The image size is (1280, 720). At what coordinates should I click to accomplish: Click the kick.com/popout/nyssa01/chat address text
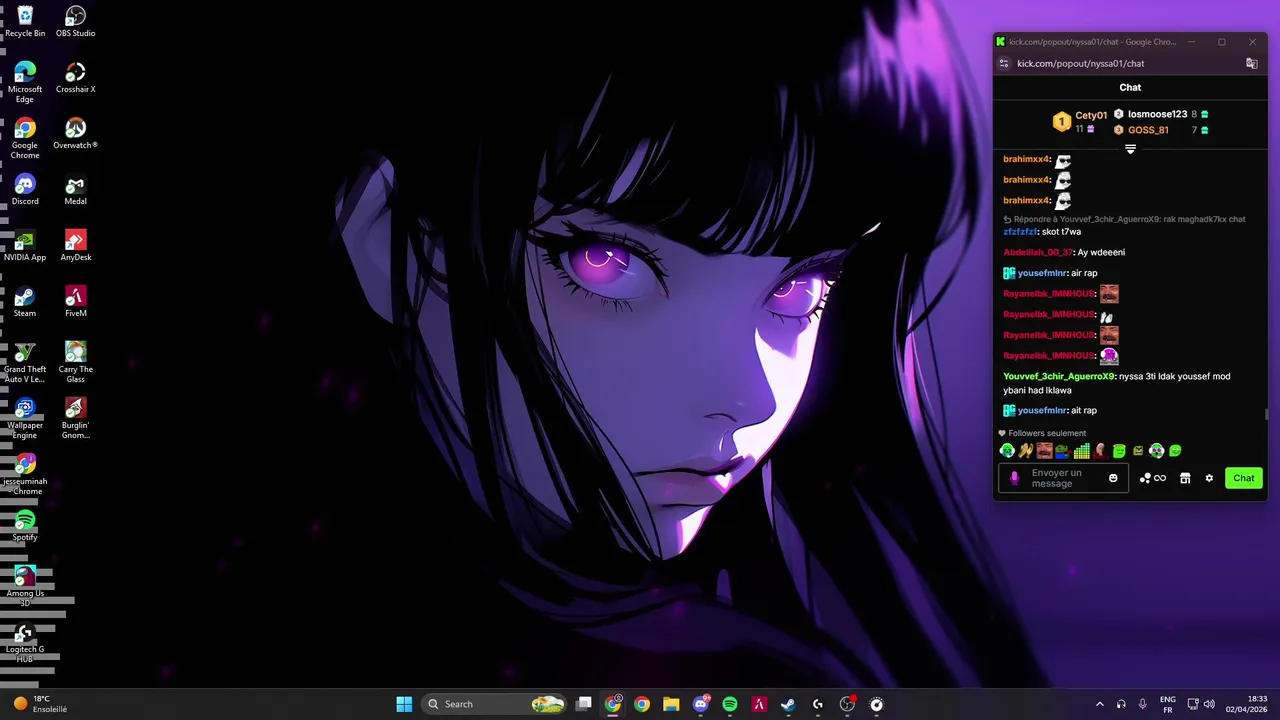pos(1080,63)
